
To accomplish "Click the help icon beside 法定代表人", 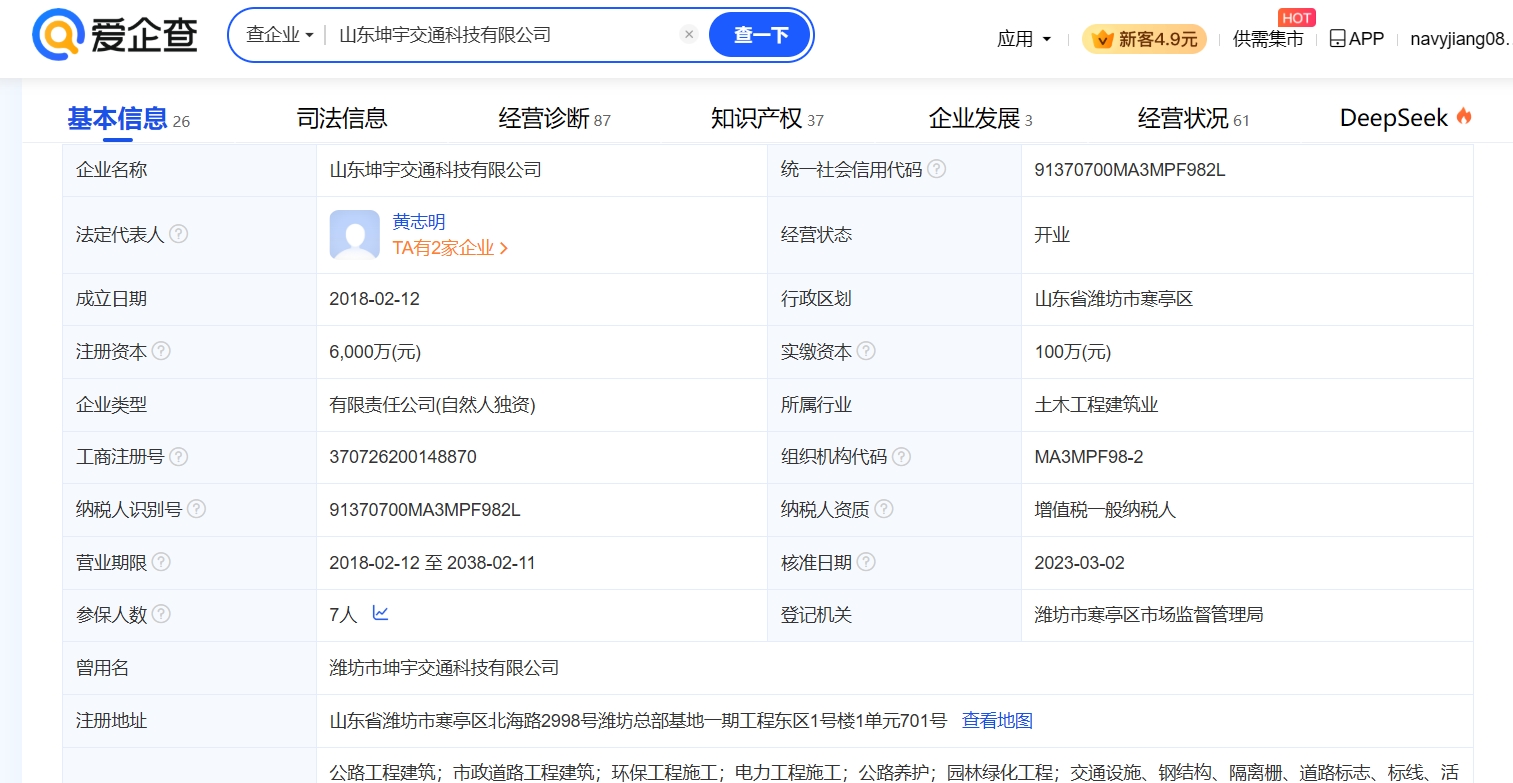I will [178, 234].
